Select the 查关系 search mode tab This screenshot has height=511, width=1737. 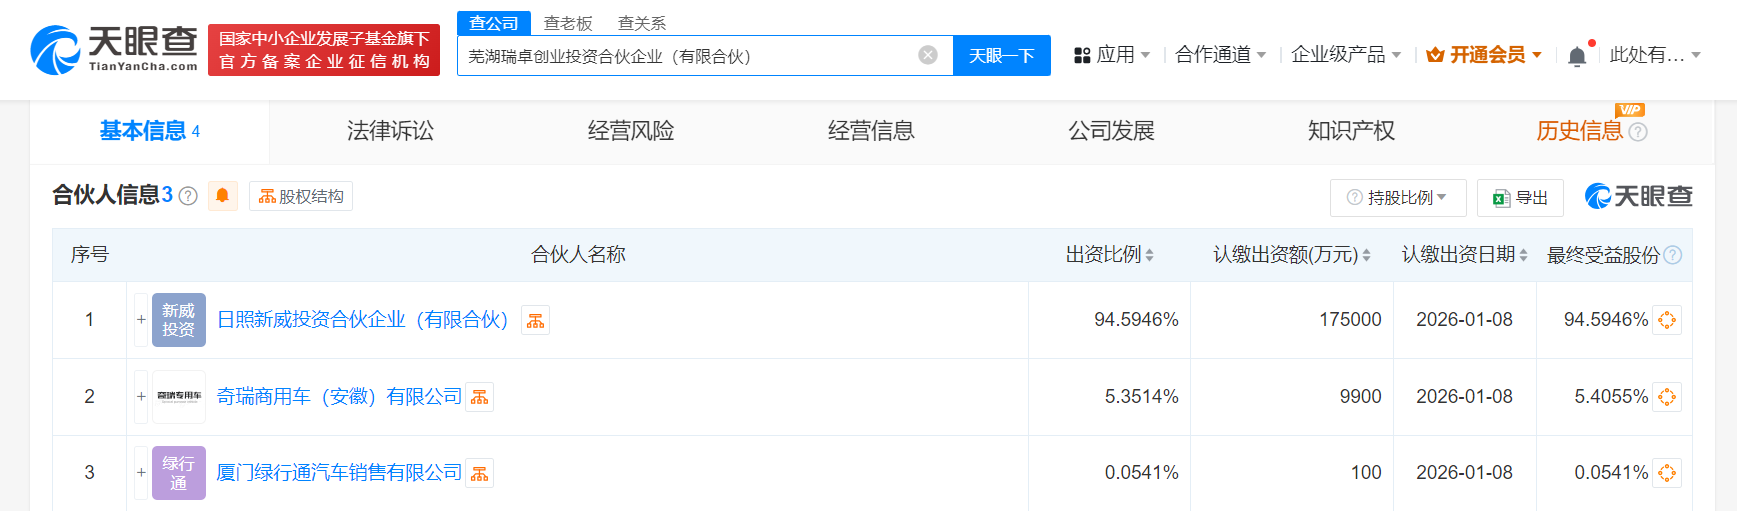(x=642, y=23)
